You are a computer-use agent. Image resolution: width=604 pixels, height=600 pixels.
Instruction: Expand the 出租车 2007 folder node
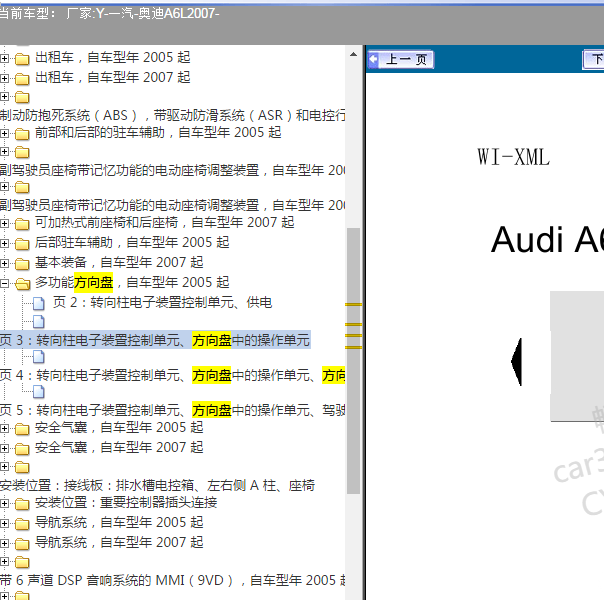[x=4, y=78]
